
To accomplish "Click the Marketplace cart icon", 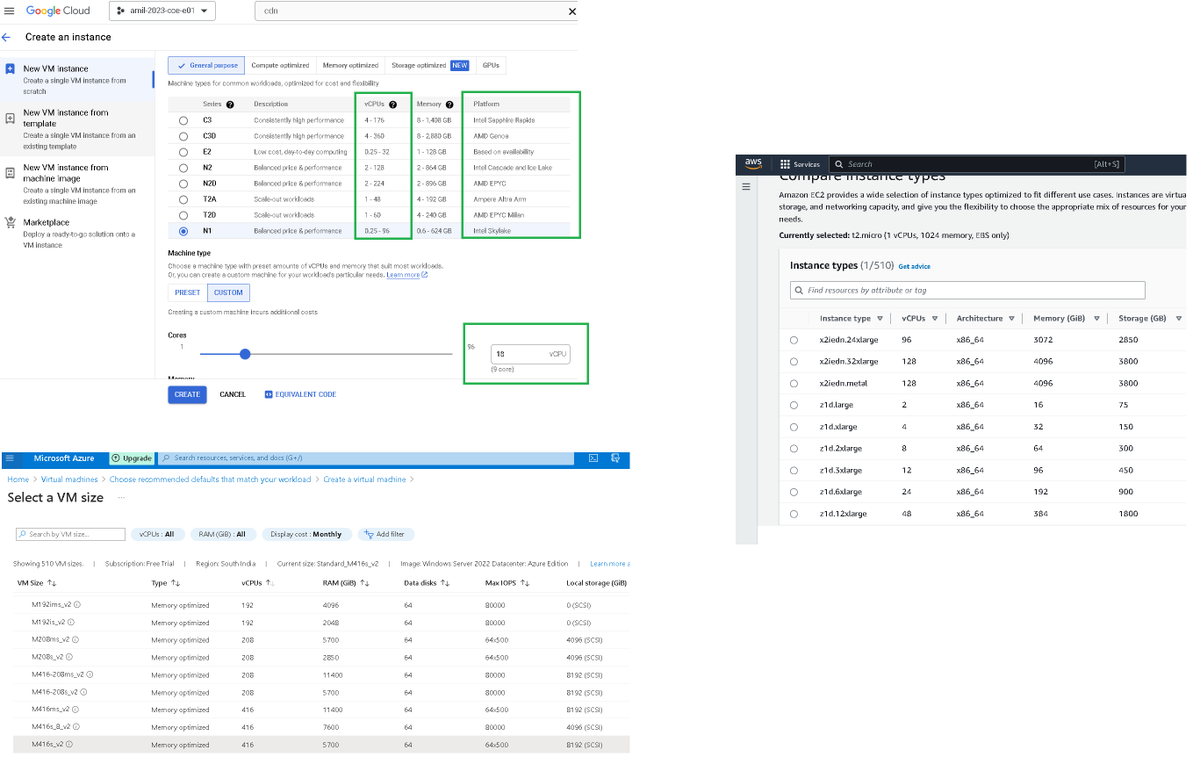I will click(10, 222).
